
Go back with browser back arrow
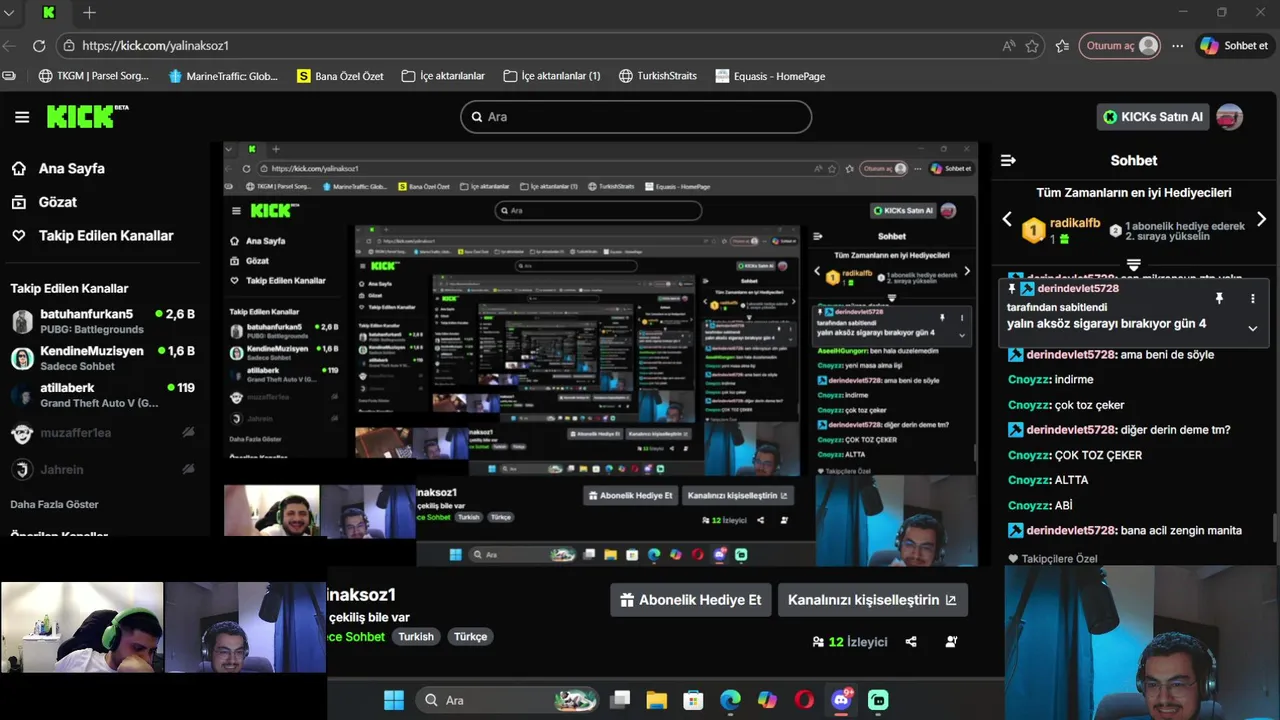pos(9,46)
